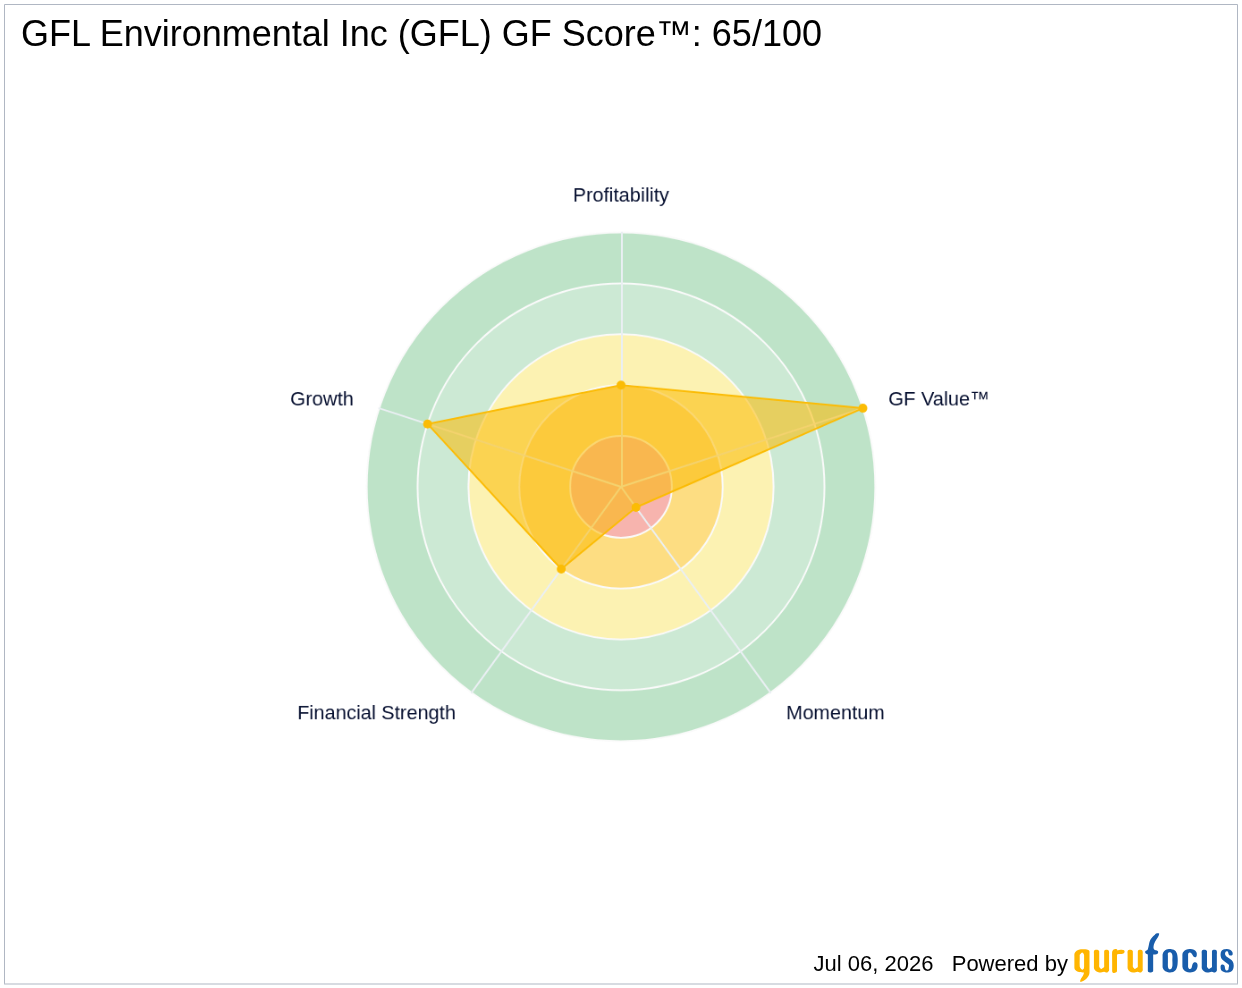1242x988 pixels.
Task: Select the Profitability axis label
Action: pyautogui.click(x=621, y=195)
